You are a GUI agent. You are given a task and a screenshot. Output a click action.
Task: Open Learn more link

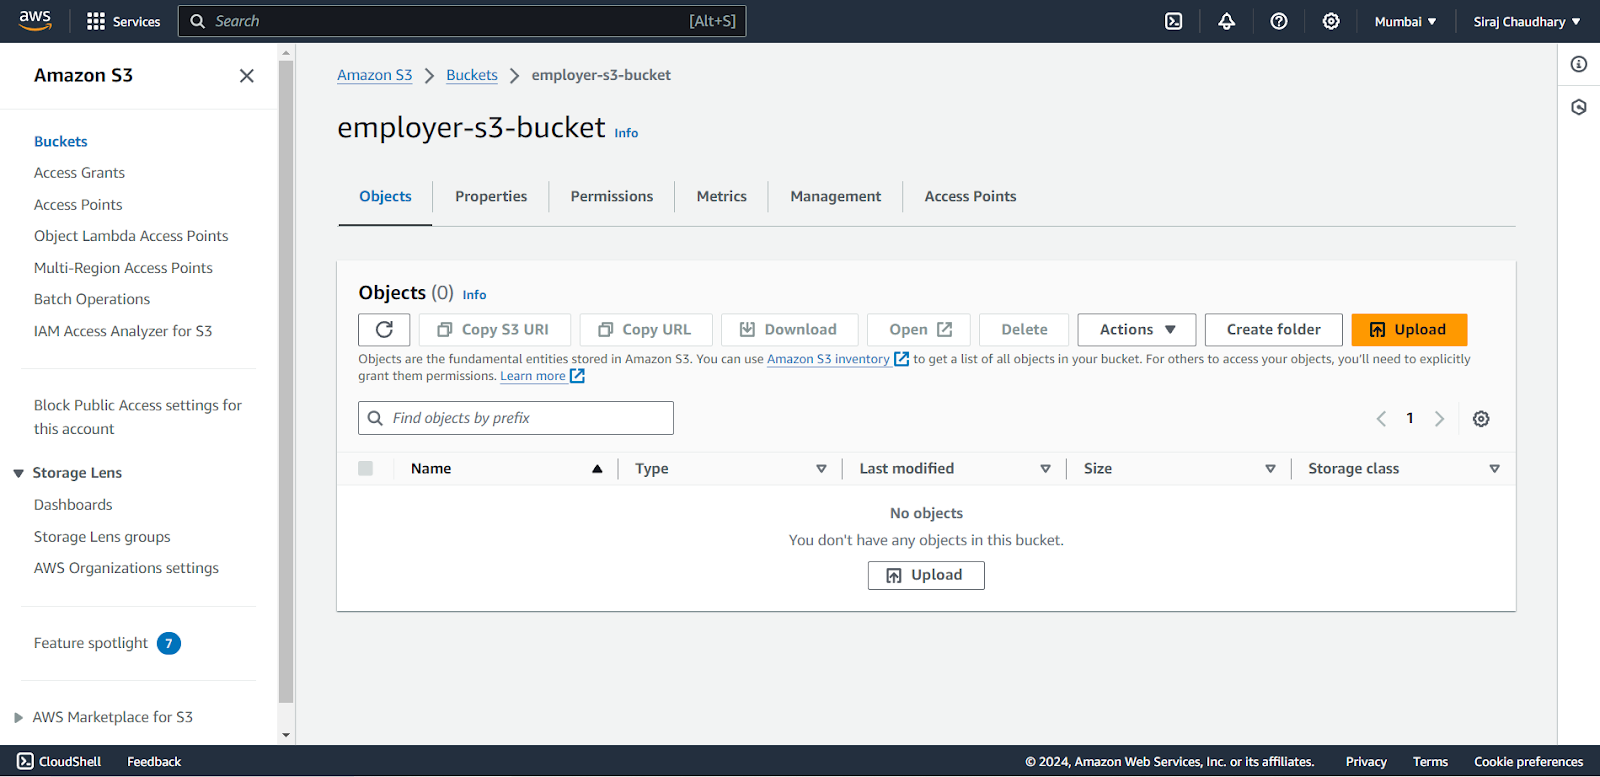[x=533, y=376]
